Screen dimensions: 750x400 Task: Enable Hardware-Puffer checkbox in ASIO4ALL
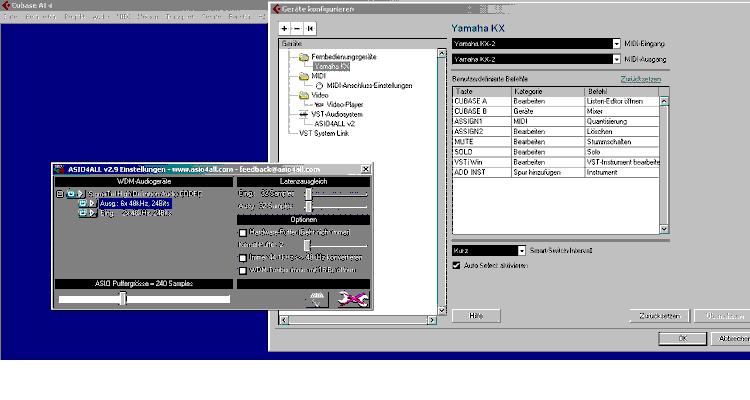pos(243,233)
